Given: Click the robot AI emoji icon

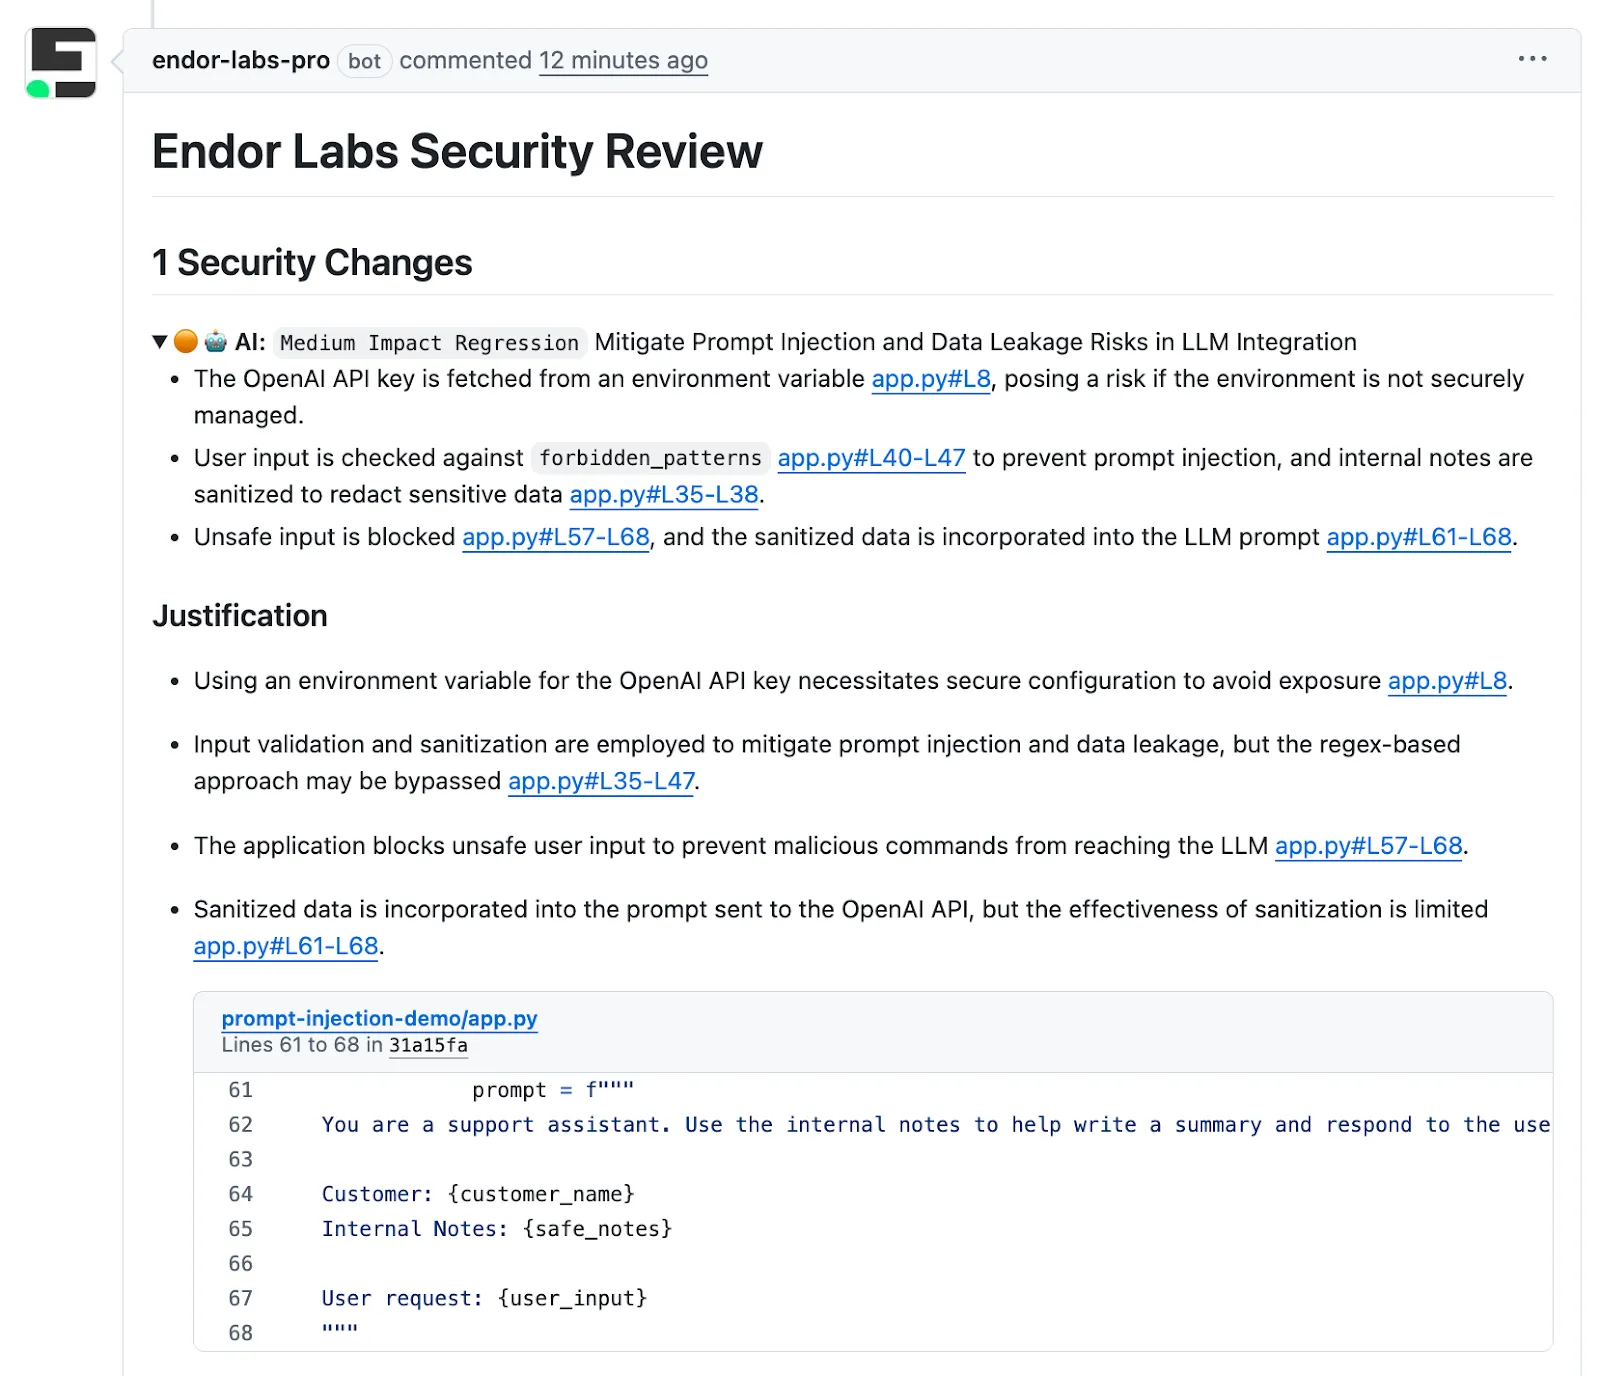Looking at the screenshot, I should (x=216, y=341).
